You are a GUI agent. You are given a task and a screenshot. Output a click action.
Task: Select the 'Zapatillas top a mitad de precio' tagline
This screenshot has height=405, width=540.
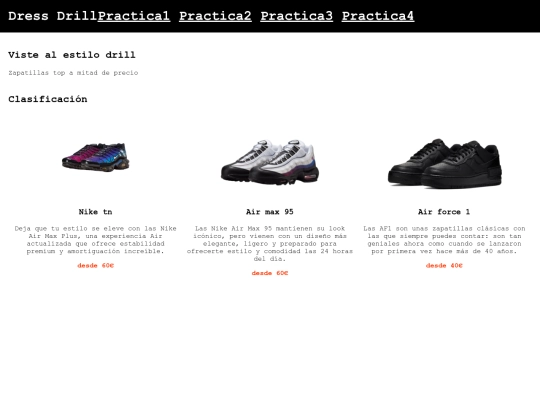pos(73,73)
